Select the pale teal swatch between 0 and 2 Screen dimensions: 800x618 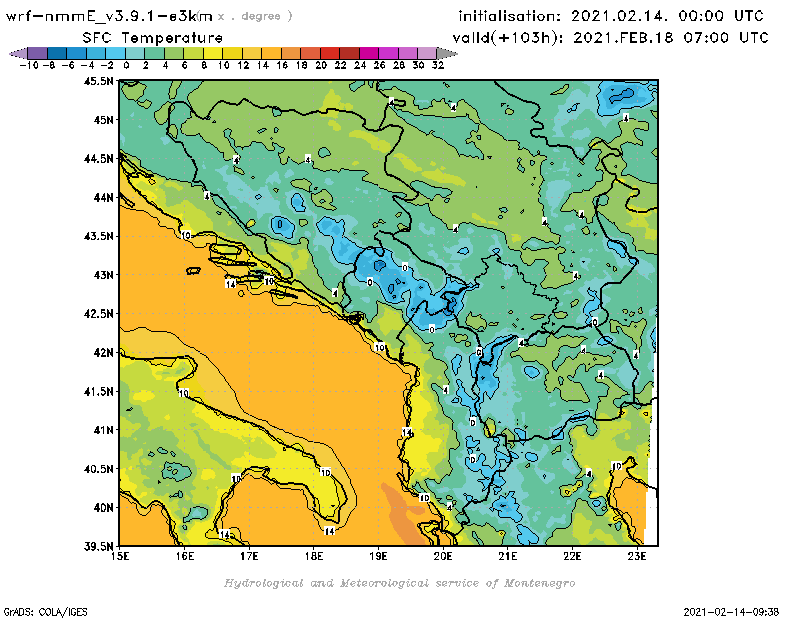[x=135, y=53]
